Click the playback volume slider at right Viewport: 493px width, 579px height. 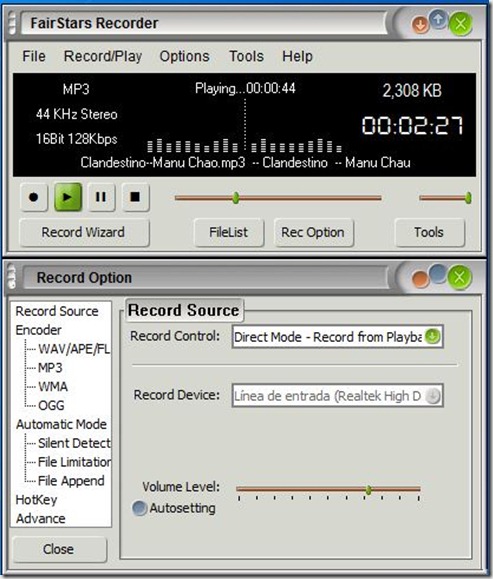point(445,198)
